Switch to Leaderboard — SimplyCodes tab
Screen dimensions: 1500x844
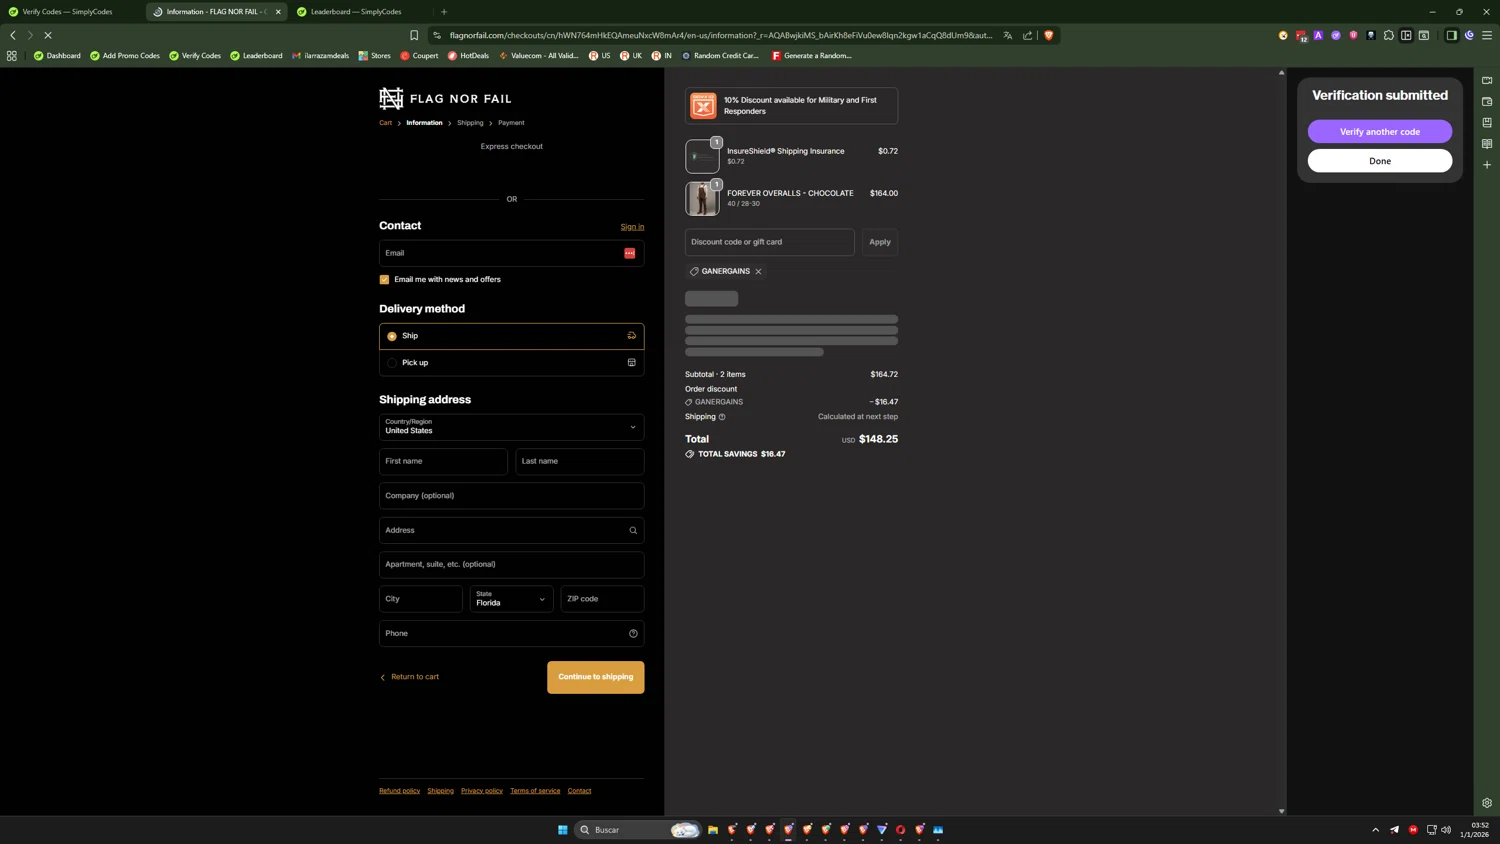tap(355, 12)
